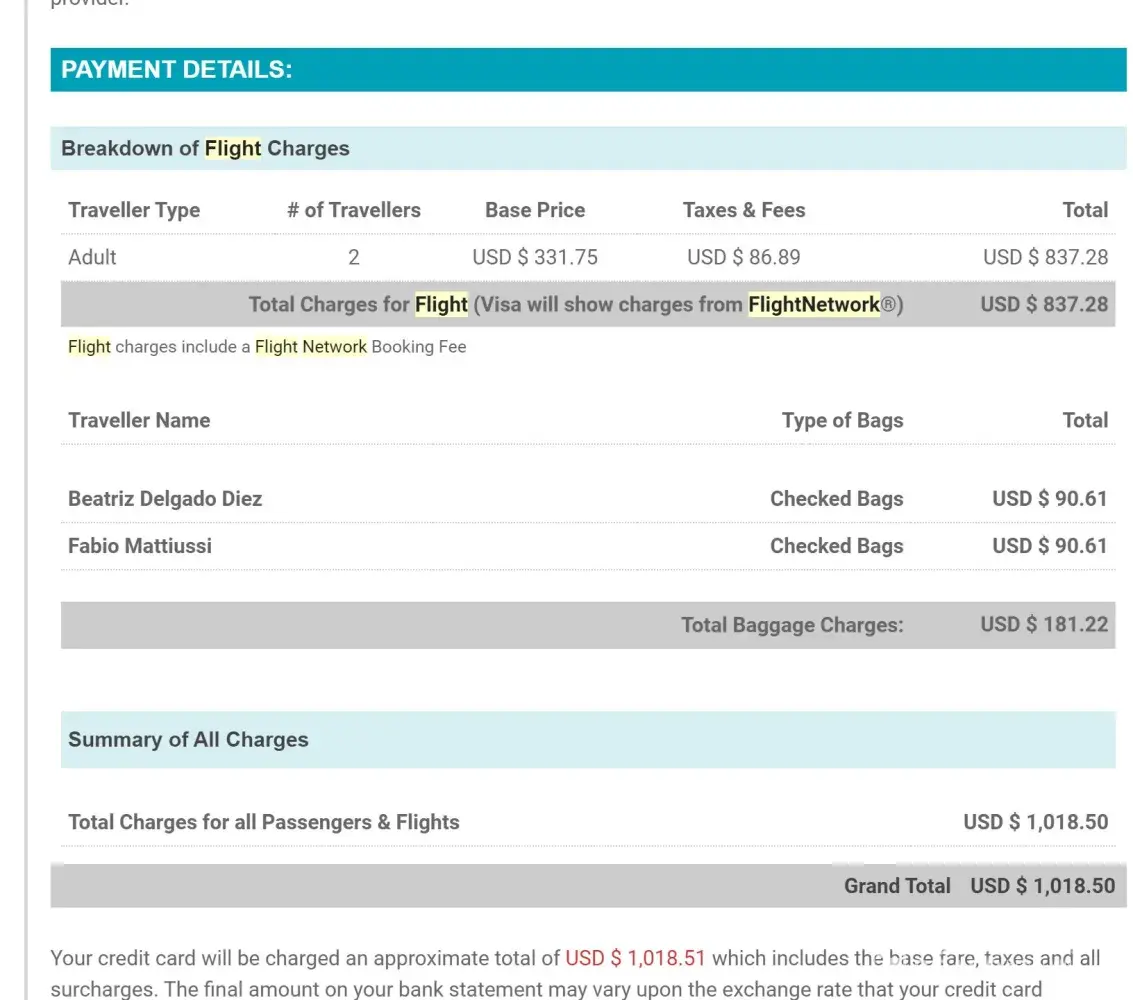The height and width of the screenshot is (1000, 1133).
Task: Click the Type of Bags column header
Action: click(842, 420)
